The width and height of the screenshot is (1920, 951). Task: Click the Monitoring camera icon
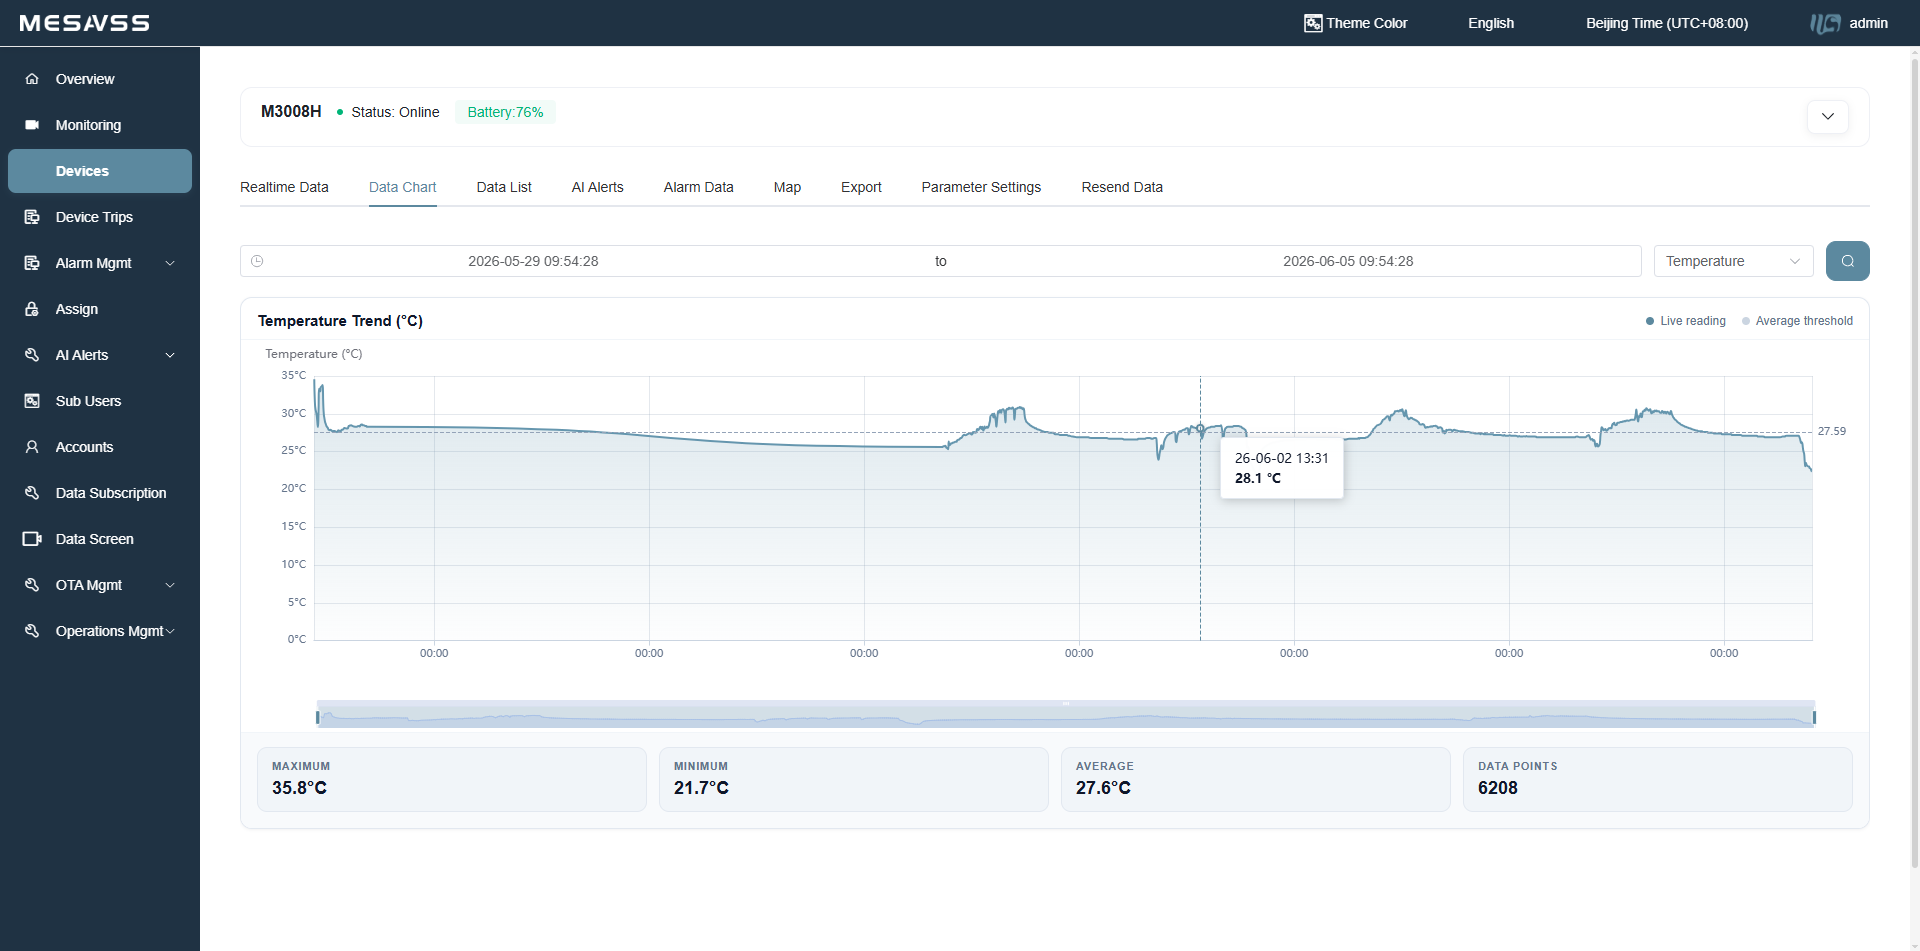click(32, 125)
